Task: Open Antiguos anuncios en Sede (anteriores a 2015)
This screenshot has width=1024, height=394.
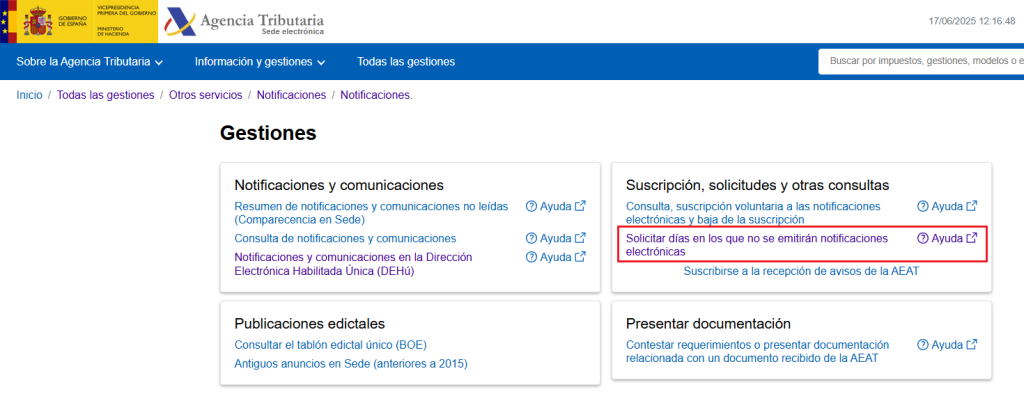Action: click(351, 364)
